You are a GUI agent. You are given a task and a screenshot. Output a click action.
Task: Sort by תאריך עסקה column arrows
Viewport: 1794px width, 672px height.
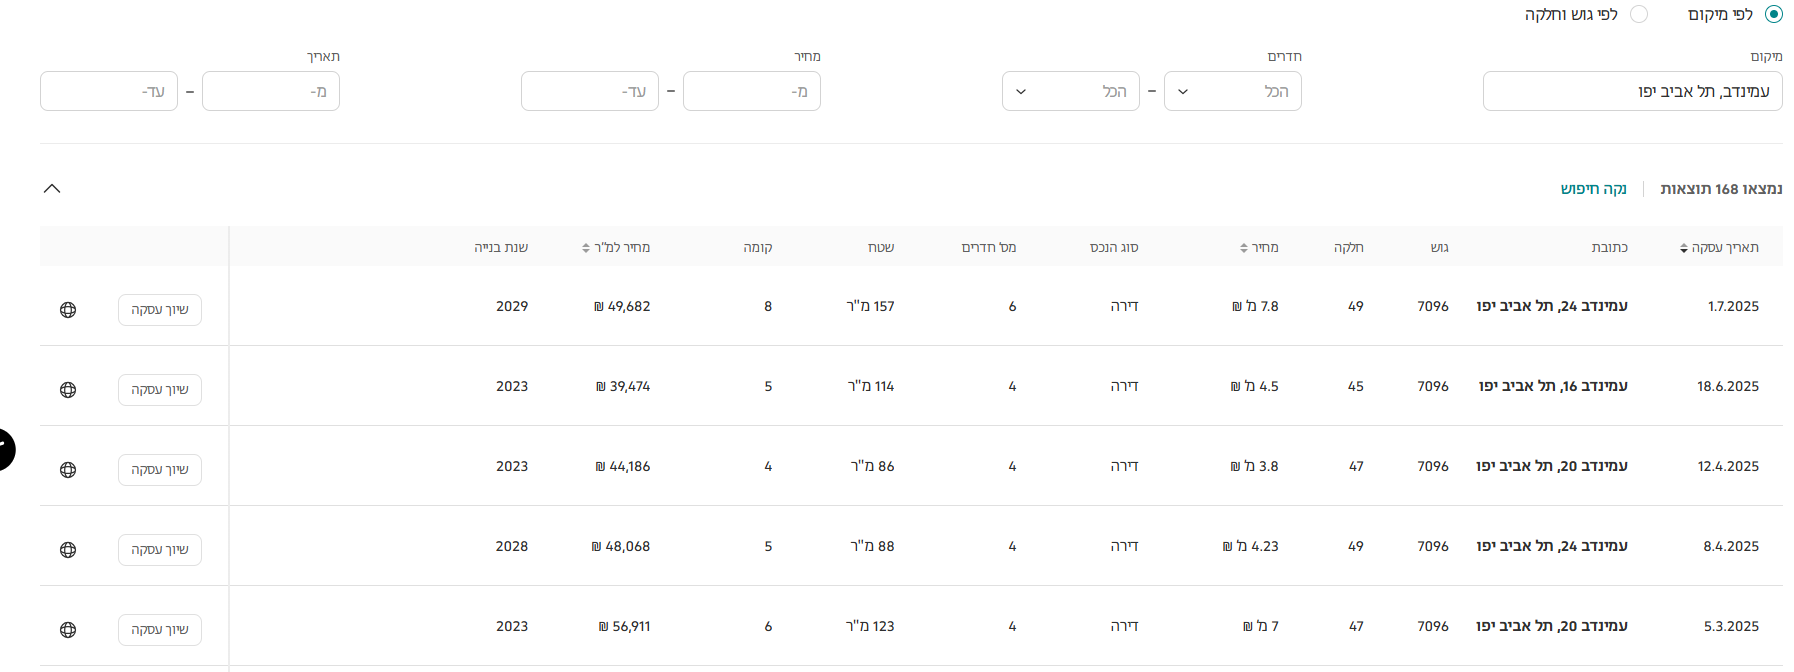tap(1684, 248)
